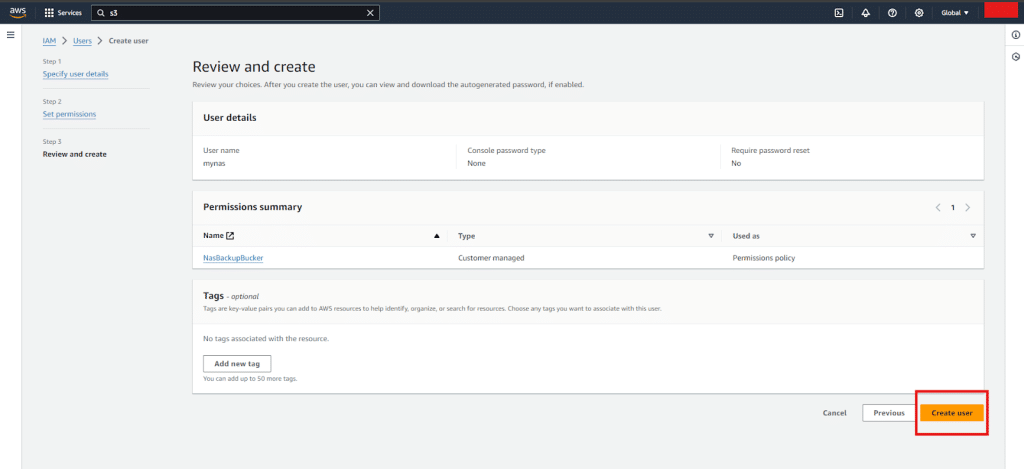This screenshot has width=1024, height=469.
Task: Expand the Global region dropdown
Action: (955, 13)
